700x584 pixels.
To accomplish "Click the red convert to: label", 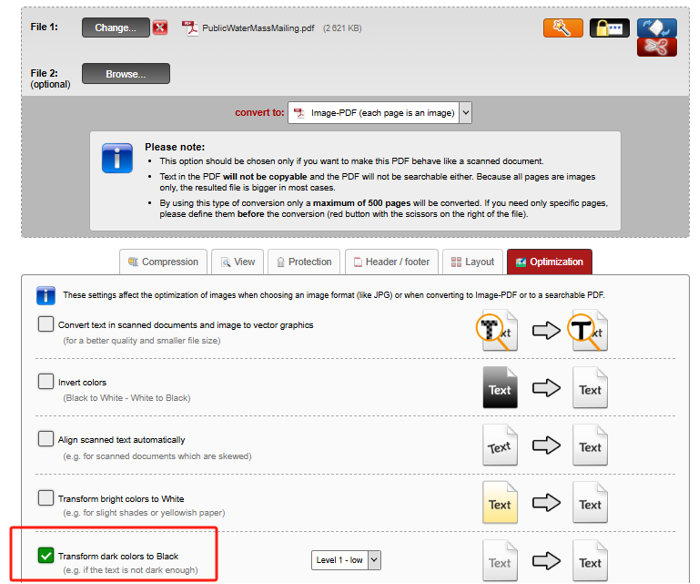I will [259, 113].
